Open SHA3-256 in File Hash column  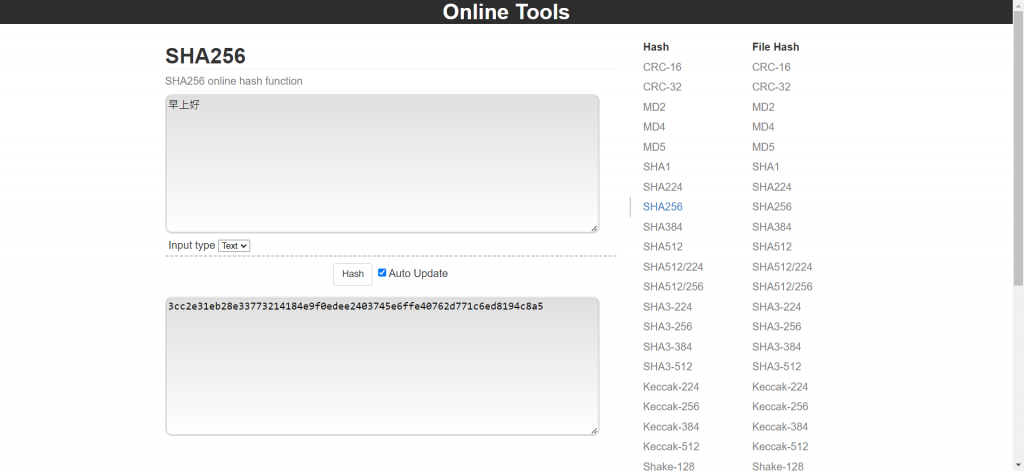click(776, 326)
